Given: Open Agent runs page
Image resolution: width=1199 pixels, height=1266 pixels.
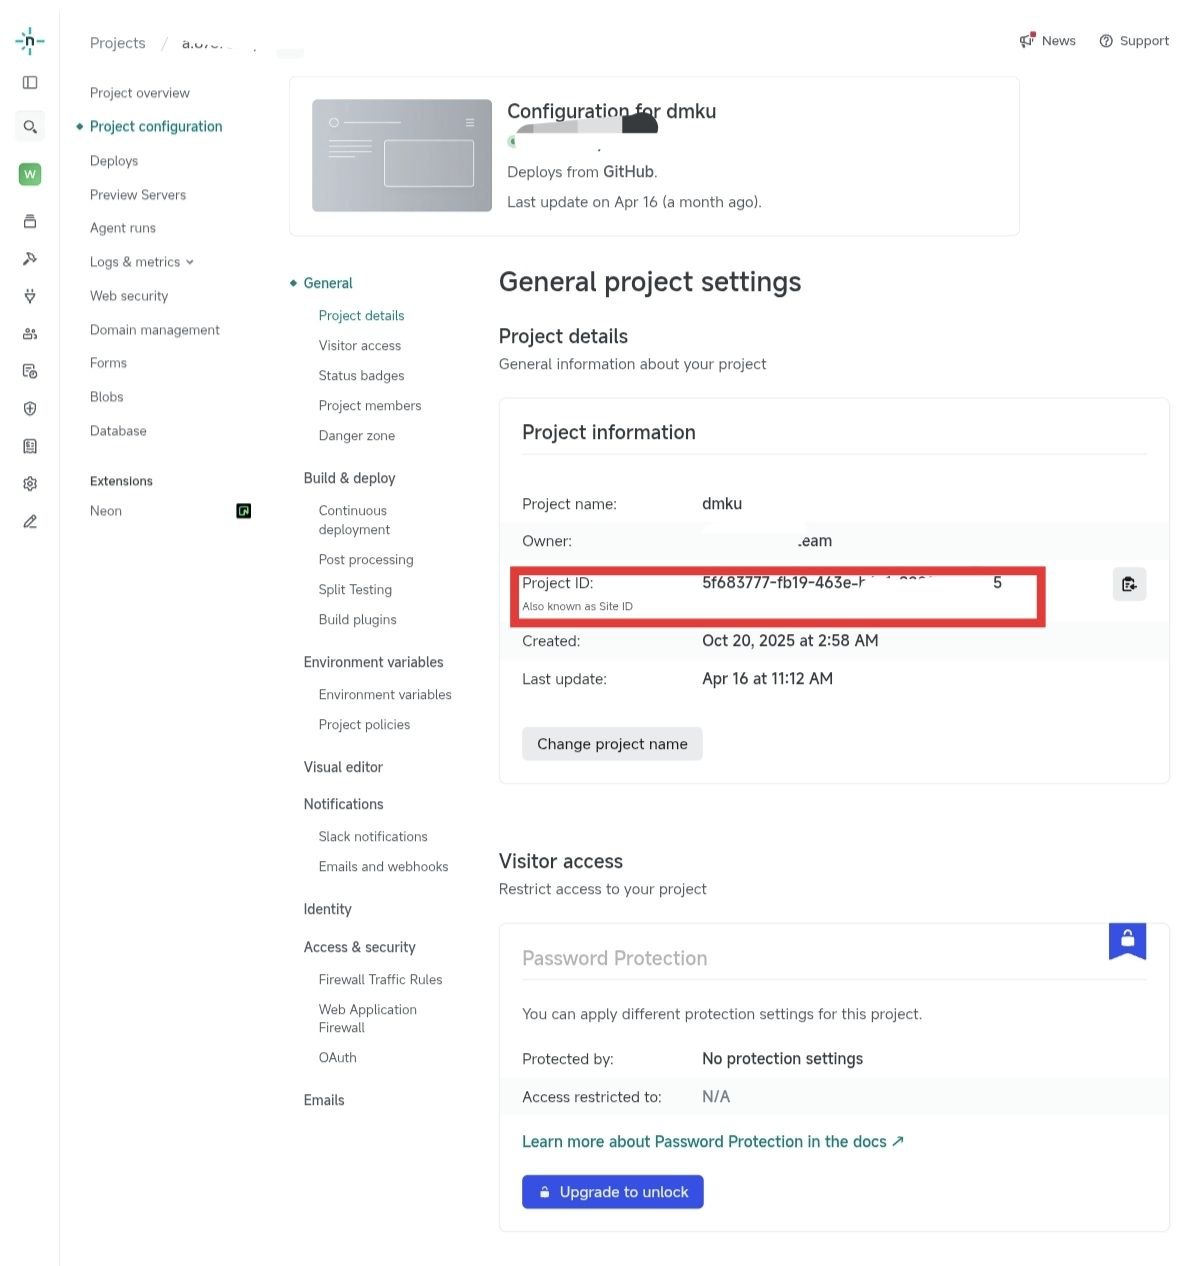Looking at the screenshot, I should tap(123, 228).
